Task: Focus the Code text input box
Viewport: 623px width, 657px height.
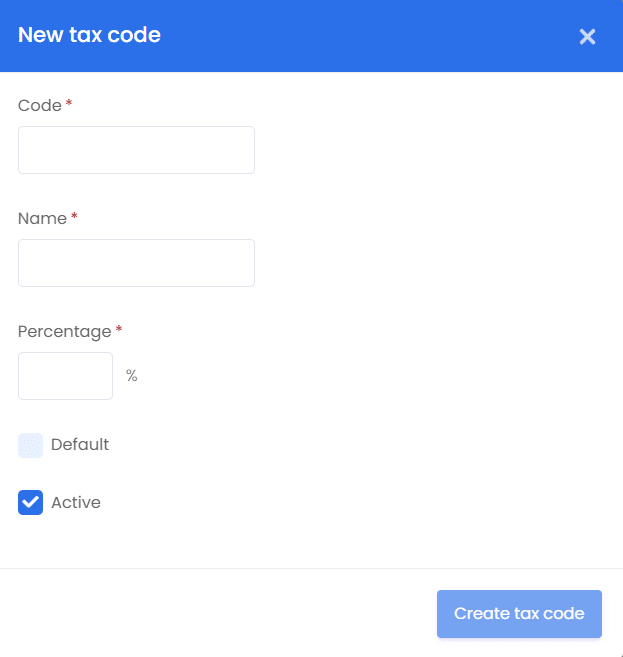Action: pyautogui.click(x=136, y=150)
